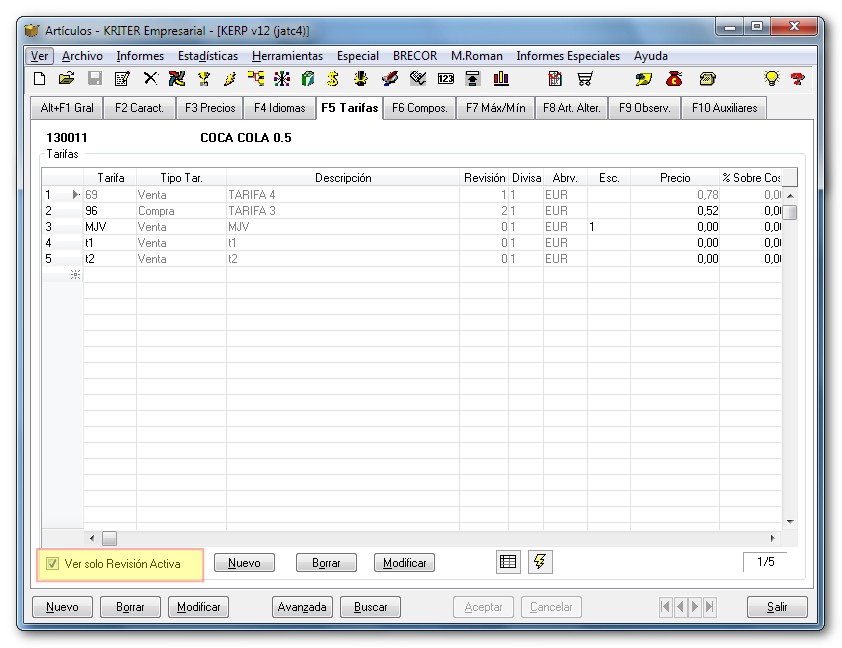Click the colorful snowflake toolbar icon

coord(281,79)
